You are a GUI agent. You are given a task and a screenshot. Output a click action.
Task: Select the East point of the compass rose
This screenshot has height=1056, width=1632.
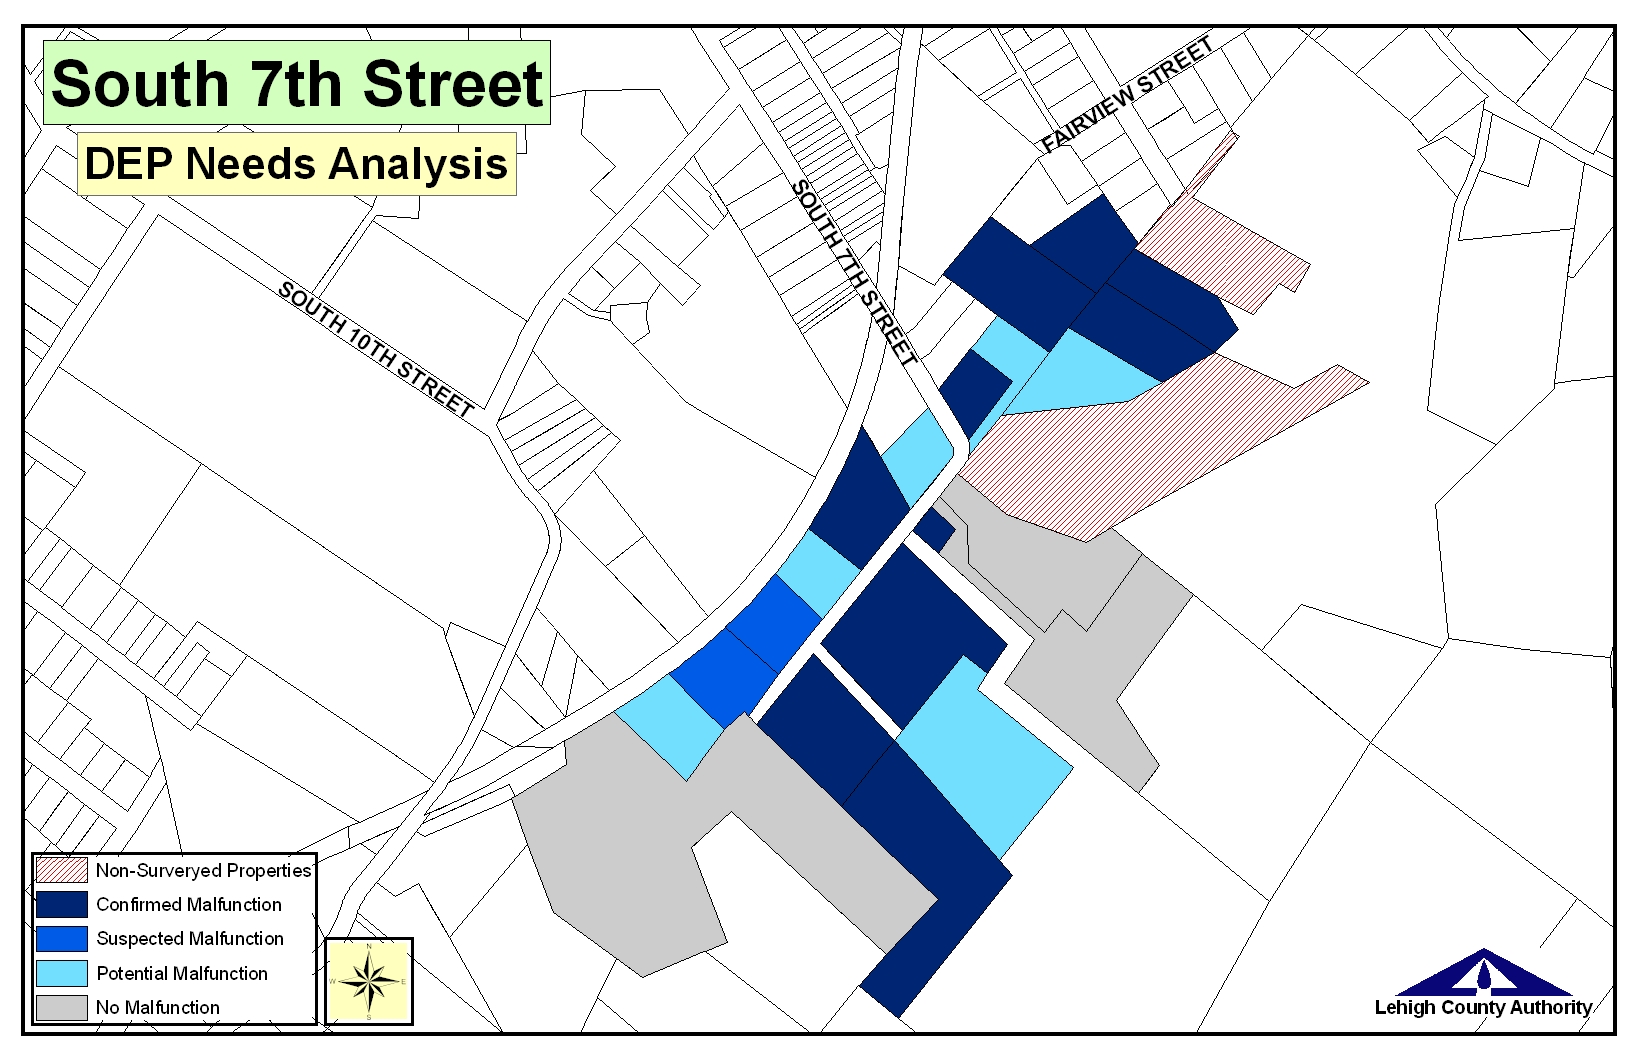pos(404,982)
